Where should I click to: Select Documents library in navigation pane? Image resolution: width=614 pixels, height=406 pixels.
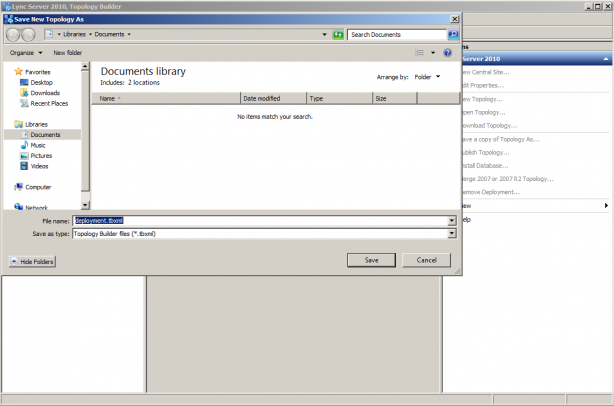[41, 135]
